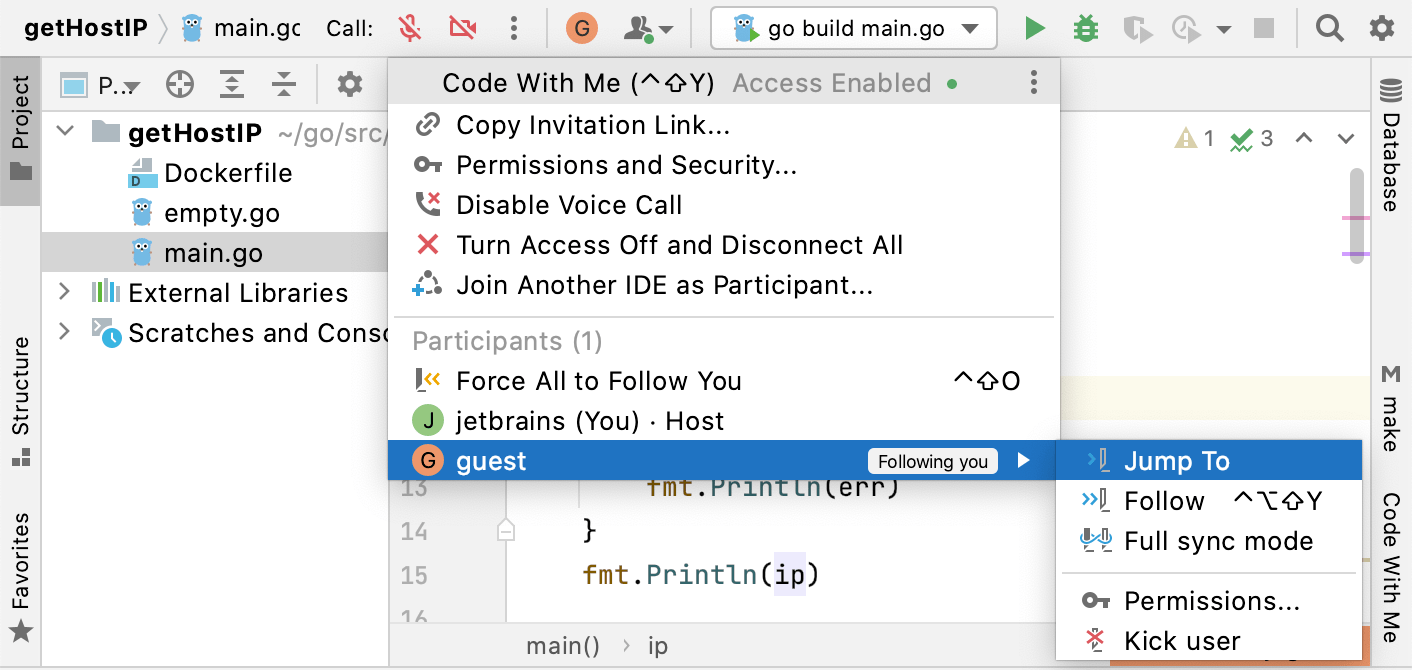Image resolution: width=1412 pixels, height=670 pixels.
Task: Open the Structure tool window tab
Action: click(x=20, y=402)
